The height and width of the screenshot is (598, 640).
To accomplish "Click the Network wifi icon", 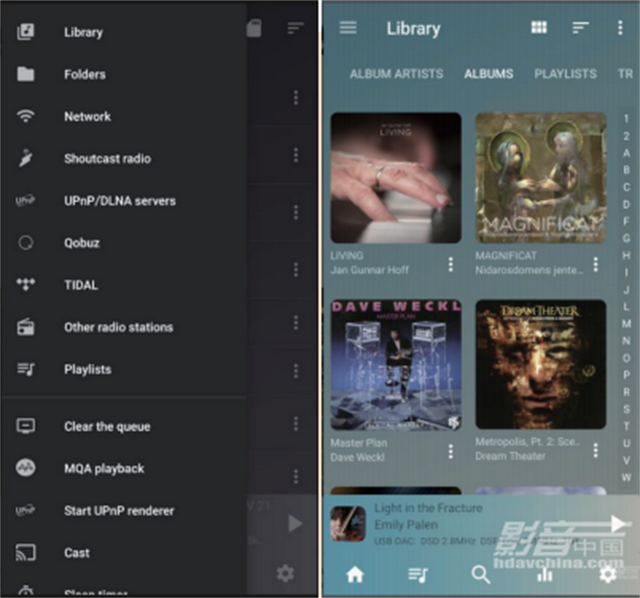I will pos(26,116).
